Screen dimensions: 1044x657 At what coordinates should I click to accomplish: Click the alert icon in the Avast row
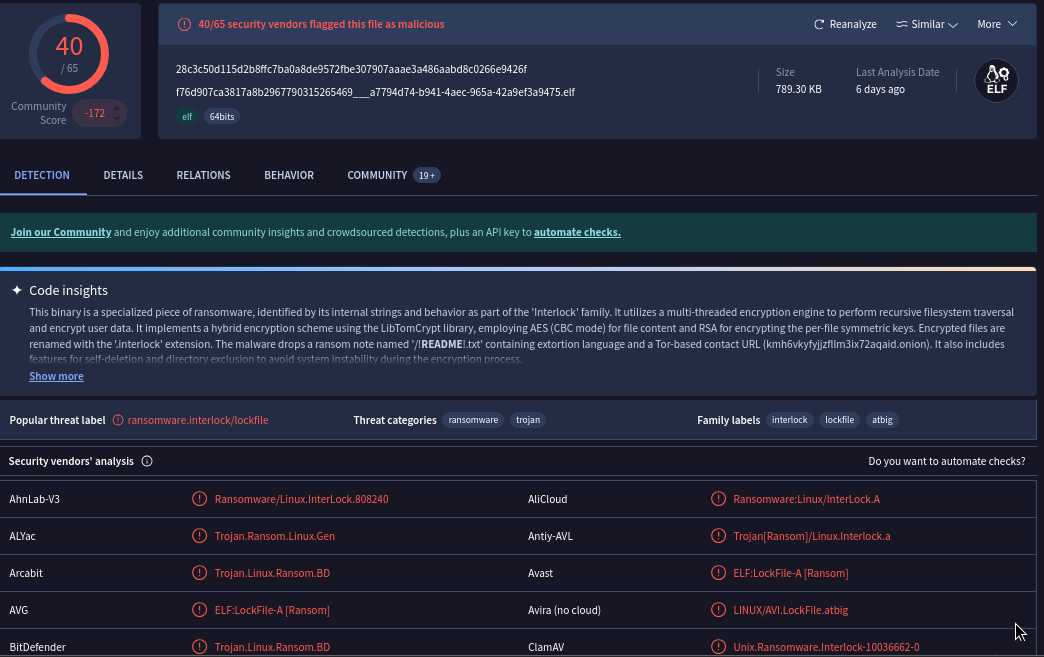(718, 573)
